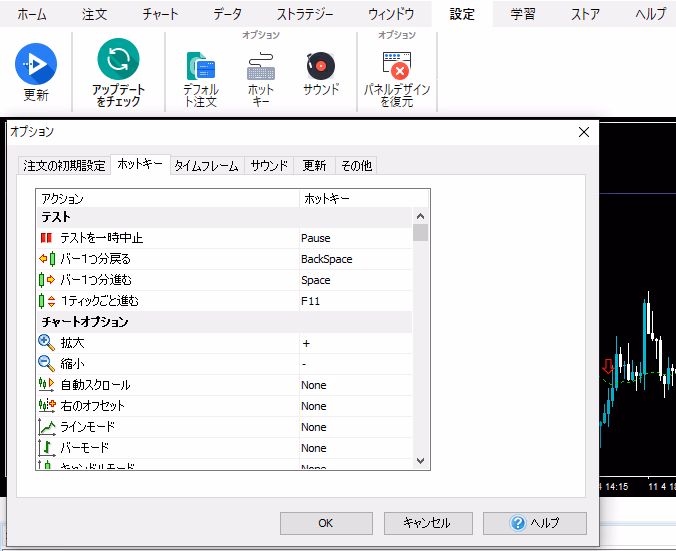The height and width of the screenshot is (551, 676).
Task: Select the 拡大 zoom-in row icon
Action: pos(46,343)
